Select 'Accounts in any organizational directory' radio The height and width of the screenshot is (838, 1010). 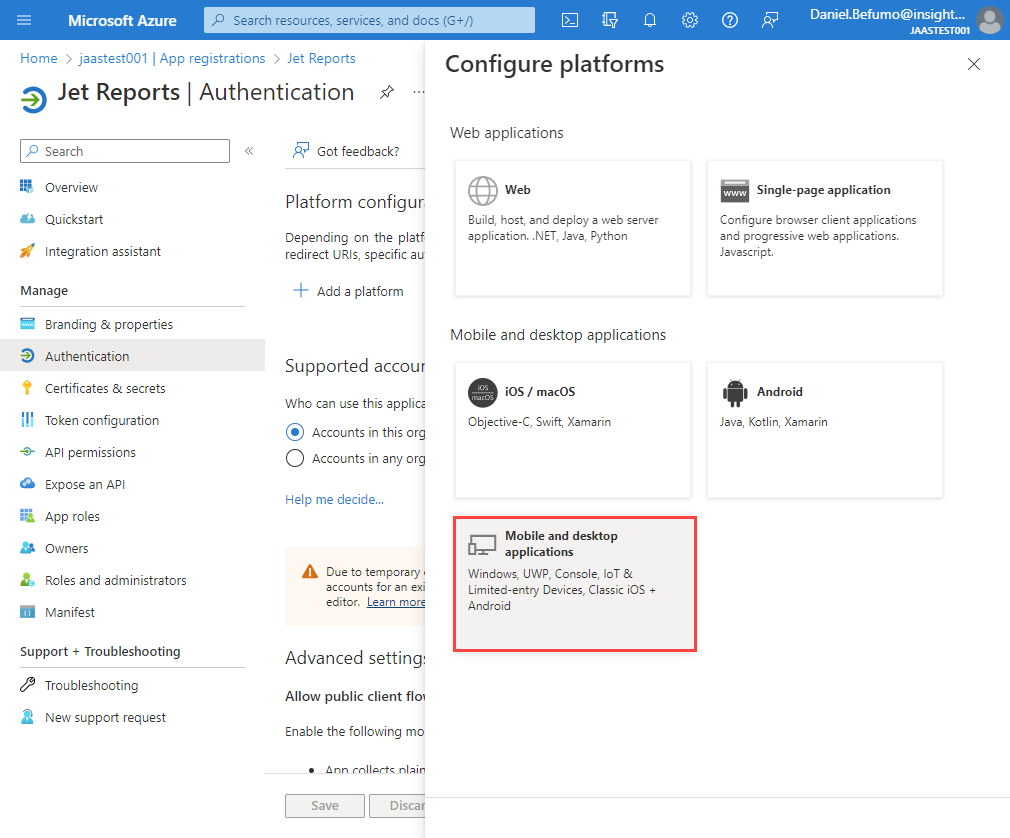tap(294, 458)
